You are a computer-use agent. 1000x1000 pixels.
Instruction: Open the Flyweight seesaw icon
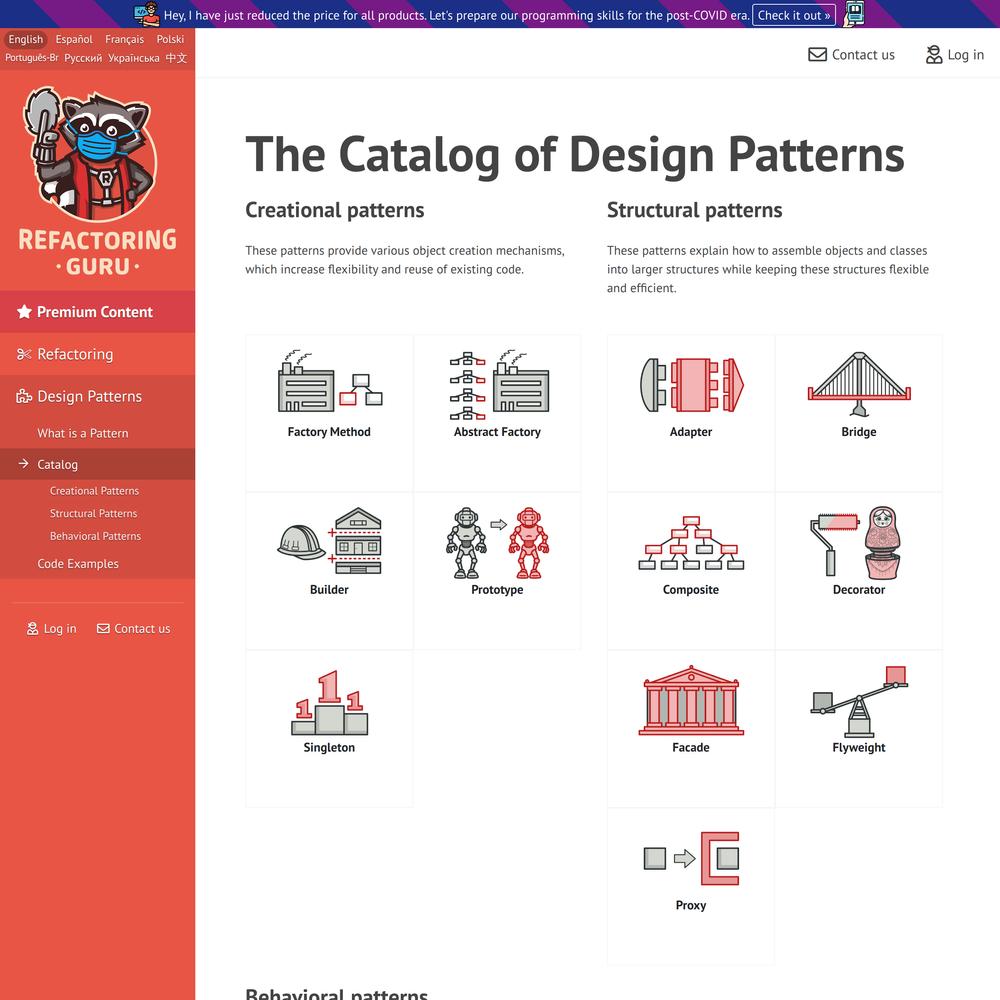(859, 702)
